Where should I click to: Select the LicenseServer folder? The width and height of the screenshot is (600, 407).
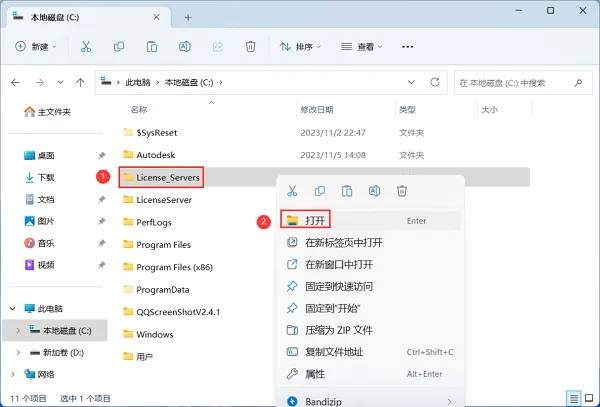tap(158, 200)
